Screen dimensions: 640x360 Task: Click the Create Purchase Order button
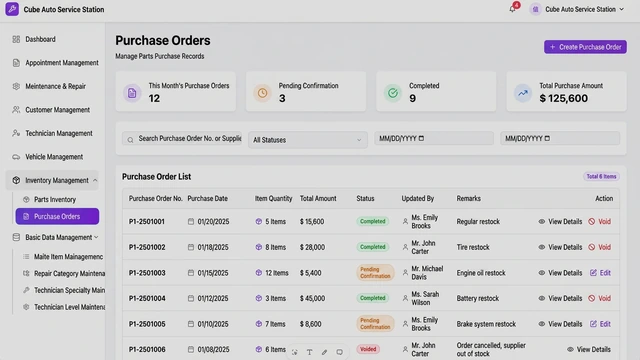pyautogui.click(x=585, y=47)
